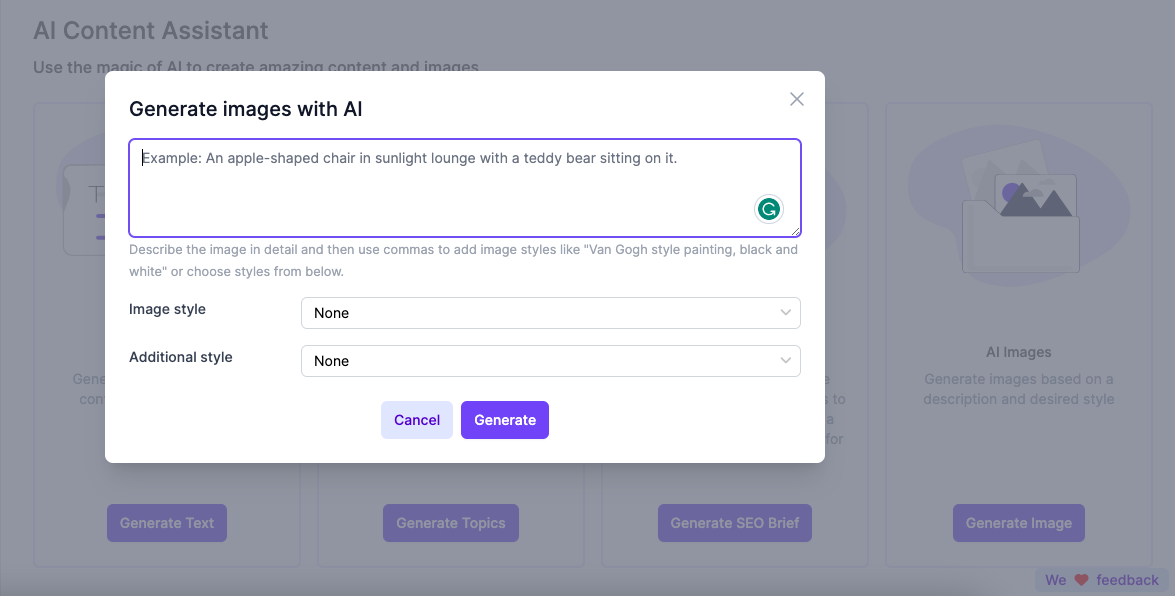Click the text area resize handle

796,232
